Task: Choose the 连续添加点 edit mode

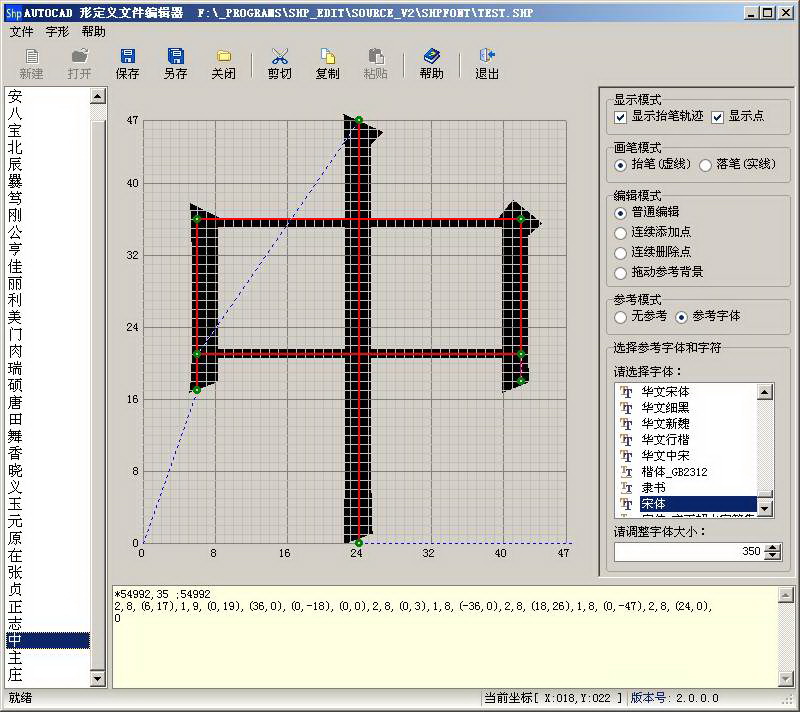Action: (x=620, y=233)
